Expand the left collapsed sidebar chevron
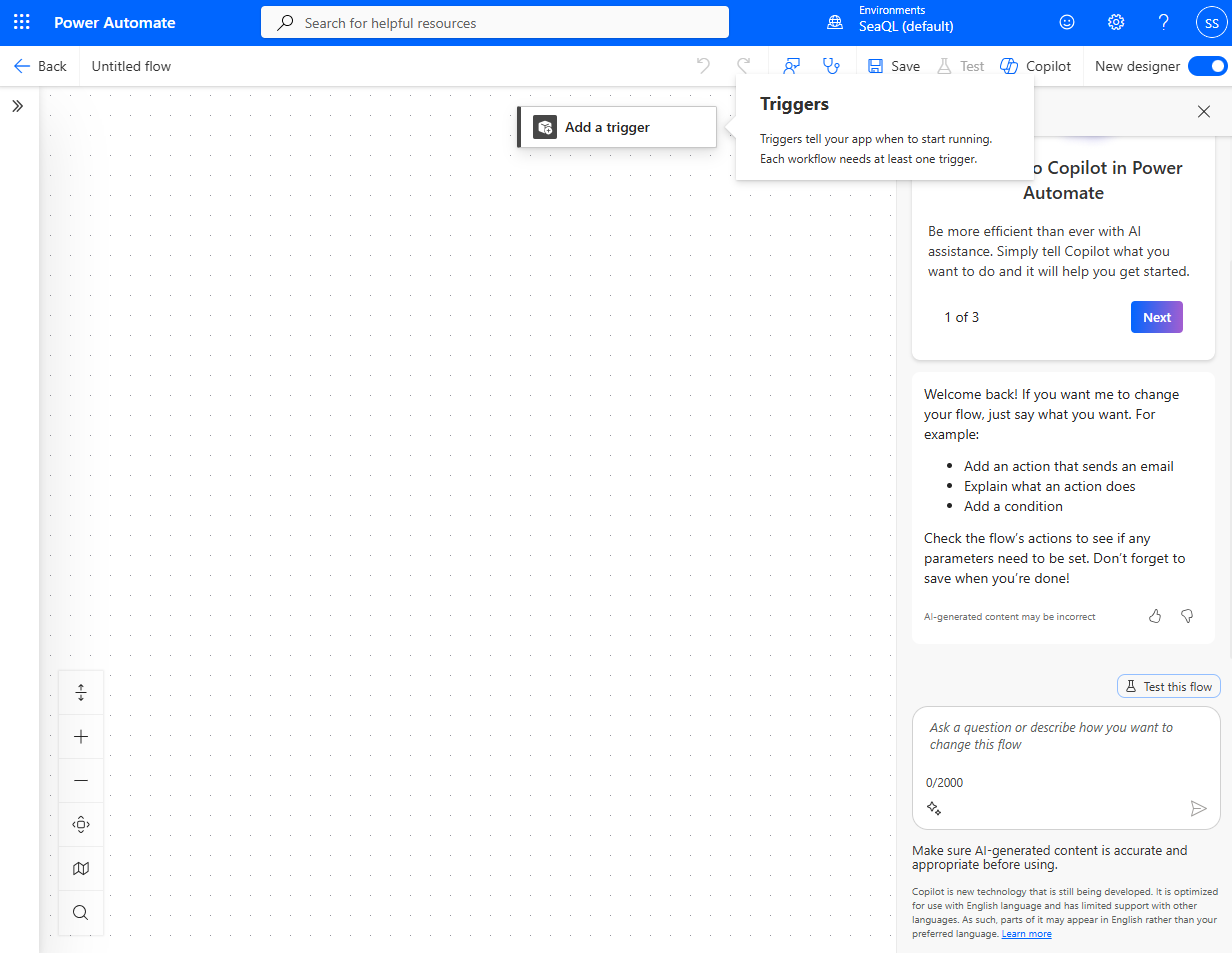 tap(18, 106)
